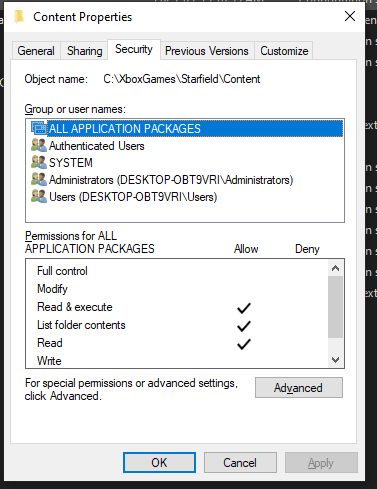Switch to the General tab

(x=36, y=51)
